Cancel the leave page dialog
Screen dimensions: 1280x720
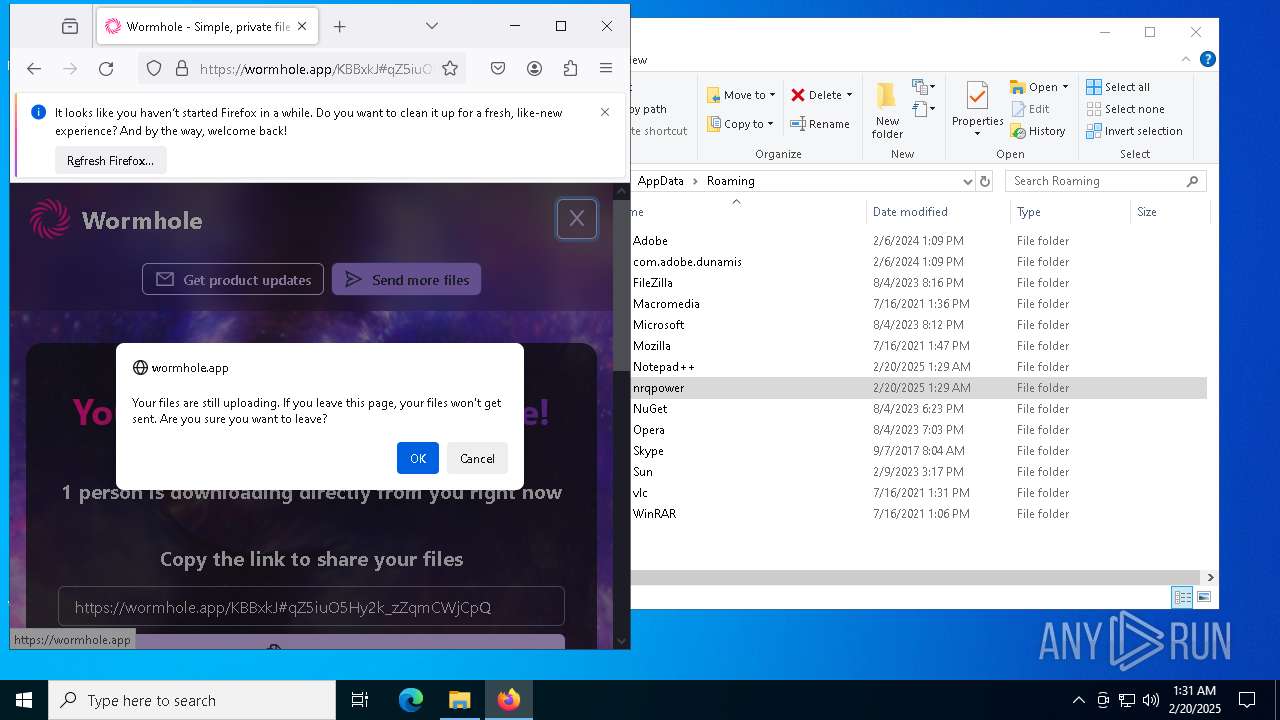[477, 458]
